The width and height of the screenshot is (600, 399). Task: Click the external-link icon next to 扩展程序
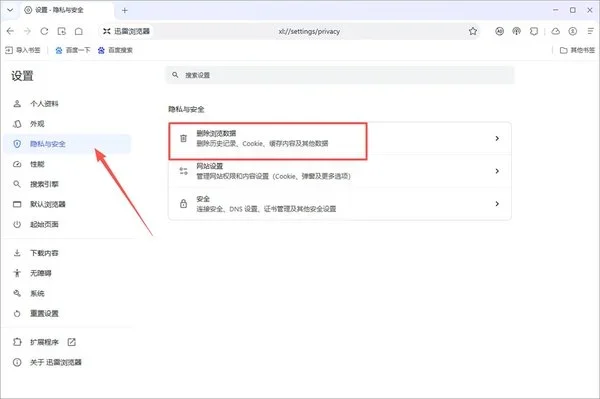pos(72,342)
